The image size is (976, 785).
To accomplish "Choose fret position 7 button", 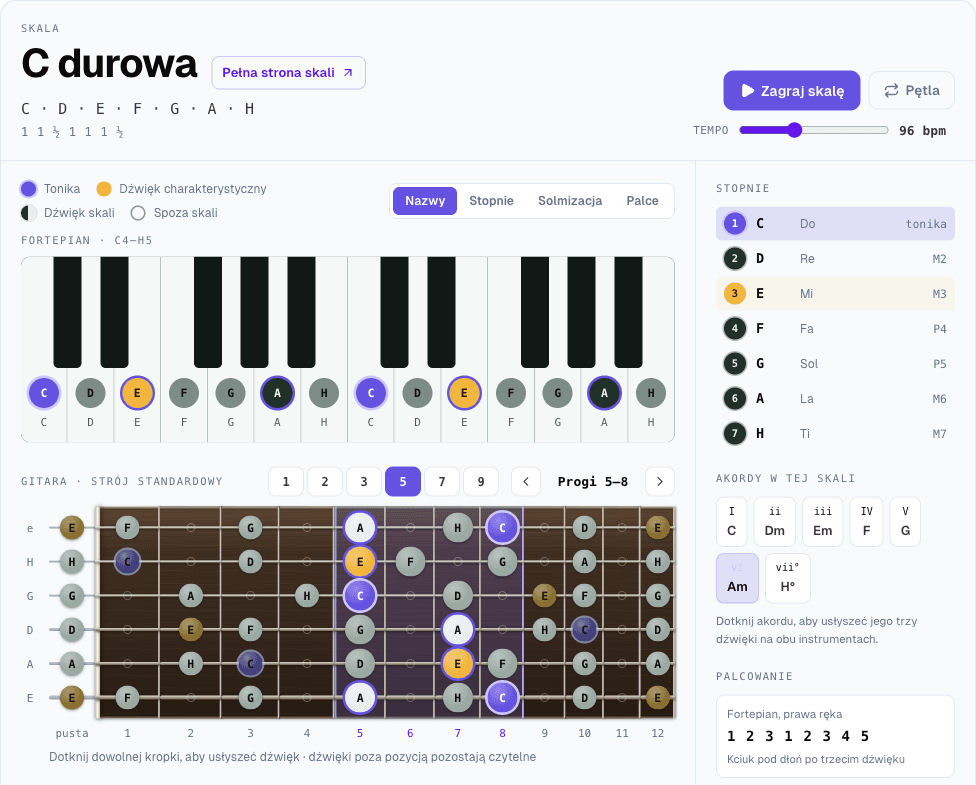I will 442,481.
